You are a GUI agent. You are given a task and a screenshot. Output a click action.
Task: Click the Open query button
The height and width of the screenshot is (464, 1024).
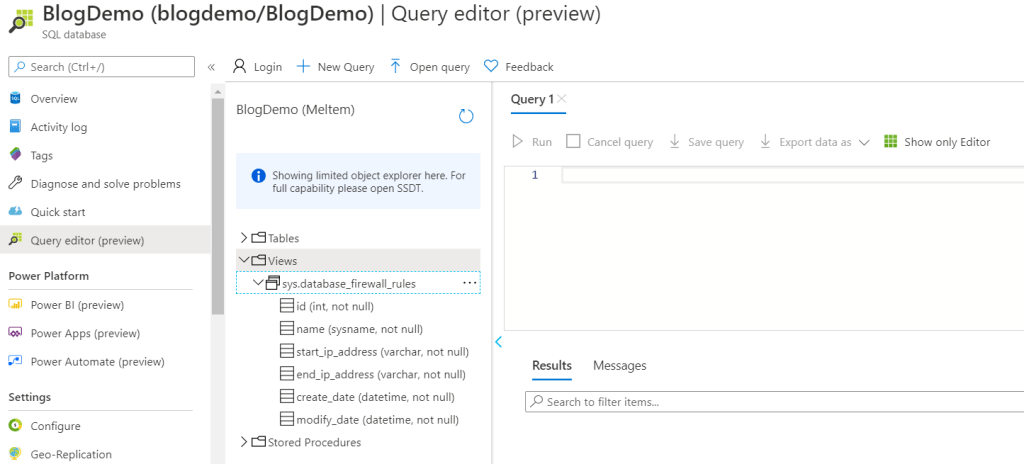click(429, 67)
